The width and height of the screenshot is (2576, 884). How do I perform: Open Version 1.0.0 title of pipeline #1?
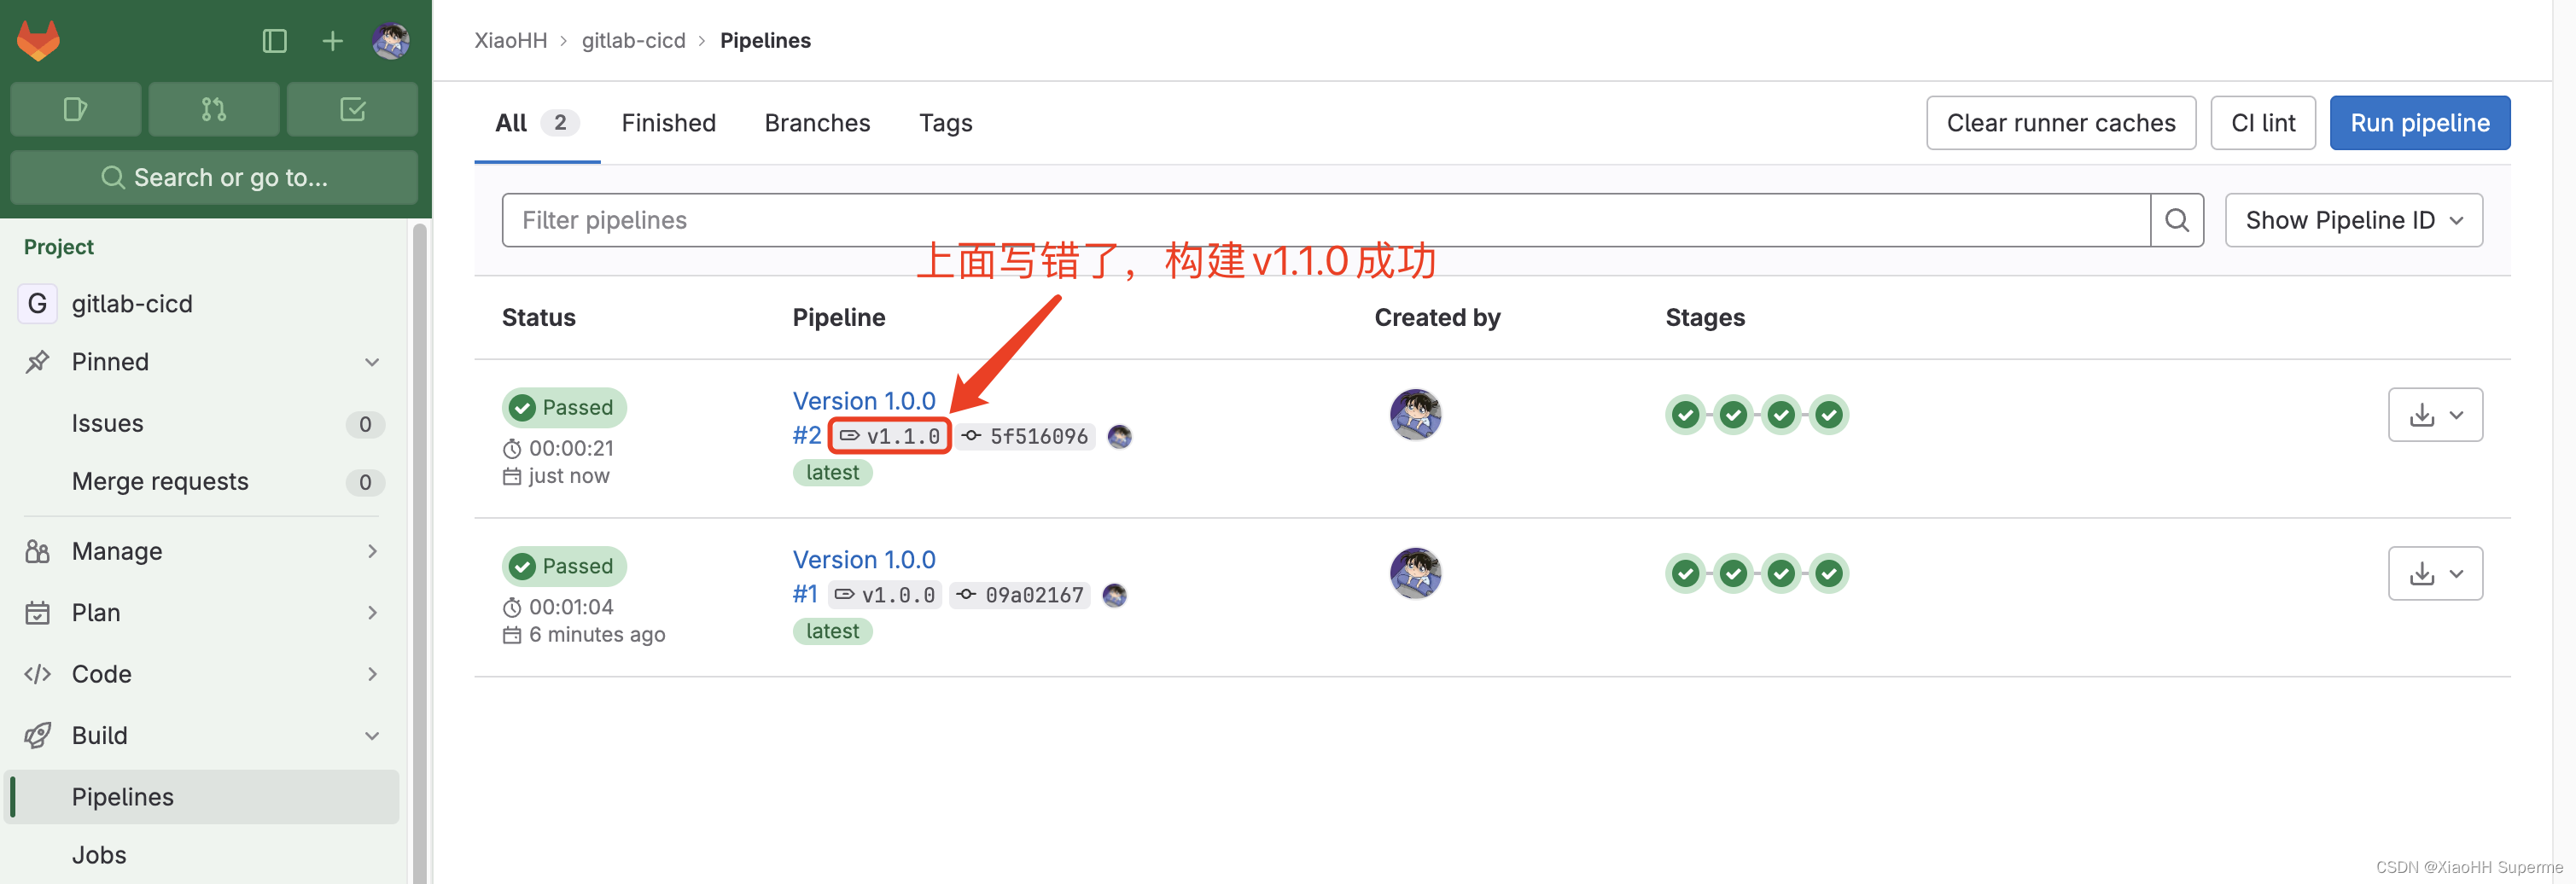pyautogui.click(x=864, y=560)
